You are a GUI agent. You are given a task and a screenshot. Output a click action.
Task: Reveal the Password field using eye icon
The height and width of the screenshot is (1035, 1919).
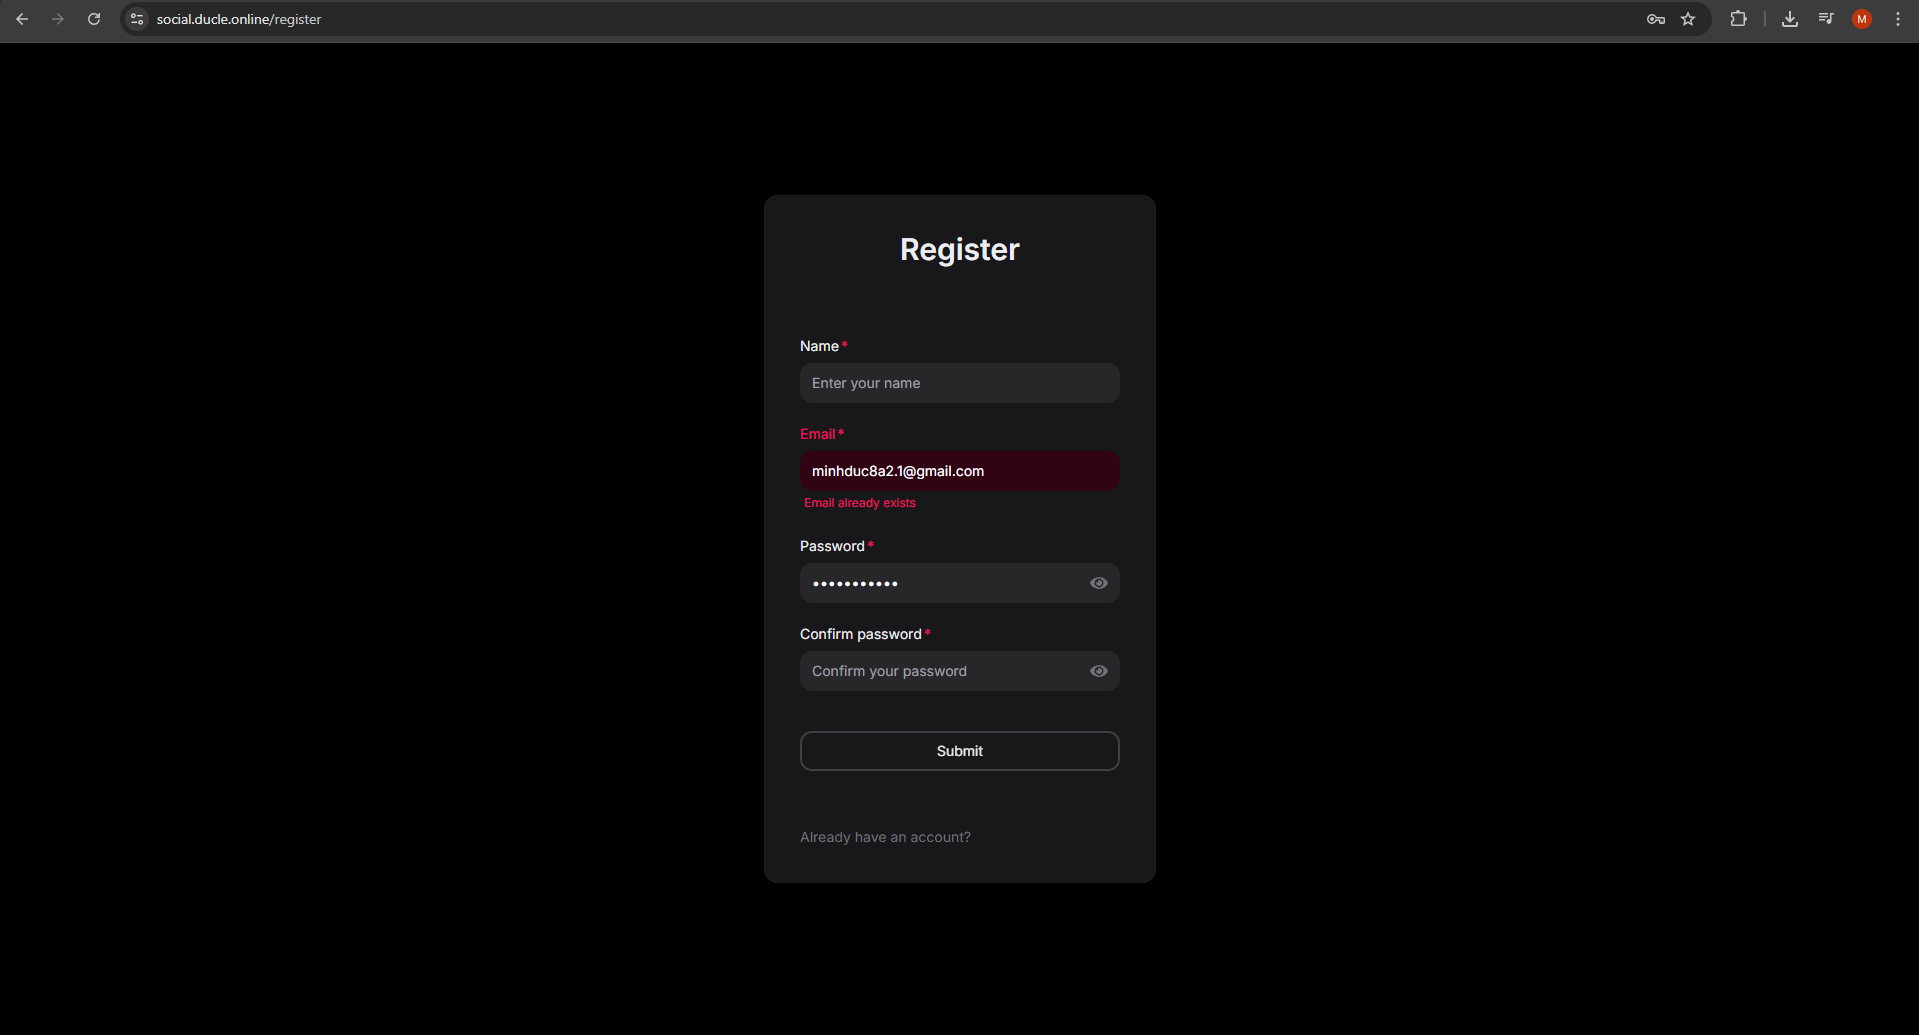1098,583
